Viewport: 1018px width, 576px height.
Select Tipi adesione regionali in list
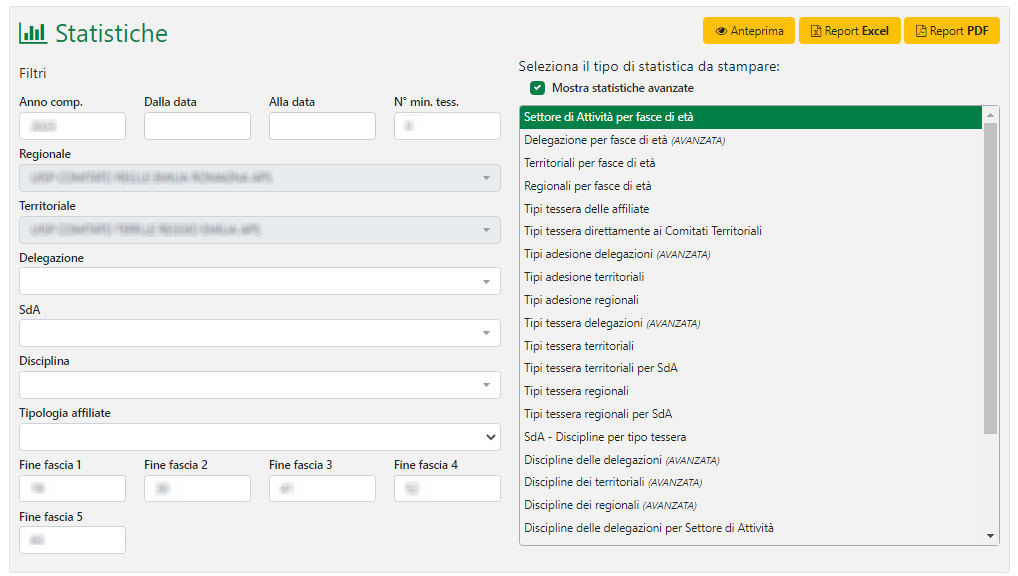click(x=581, y=300)
